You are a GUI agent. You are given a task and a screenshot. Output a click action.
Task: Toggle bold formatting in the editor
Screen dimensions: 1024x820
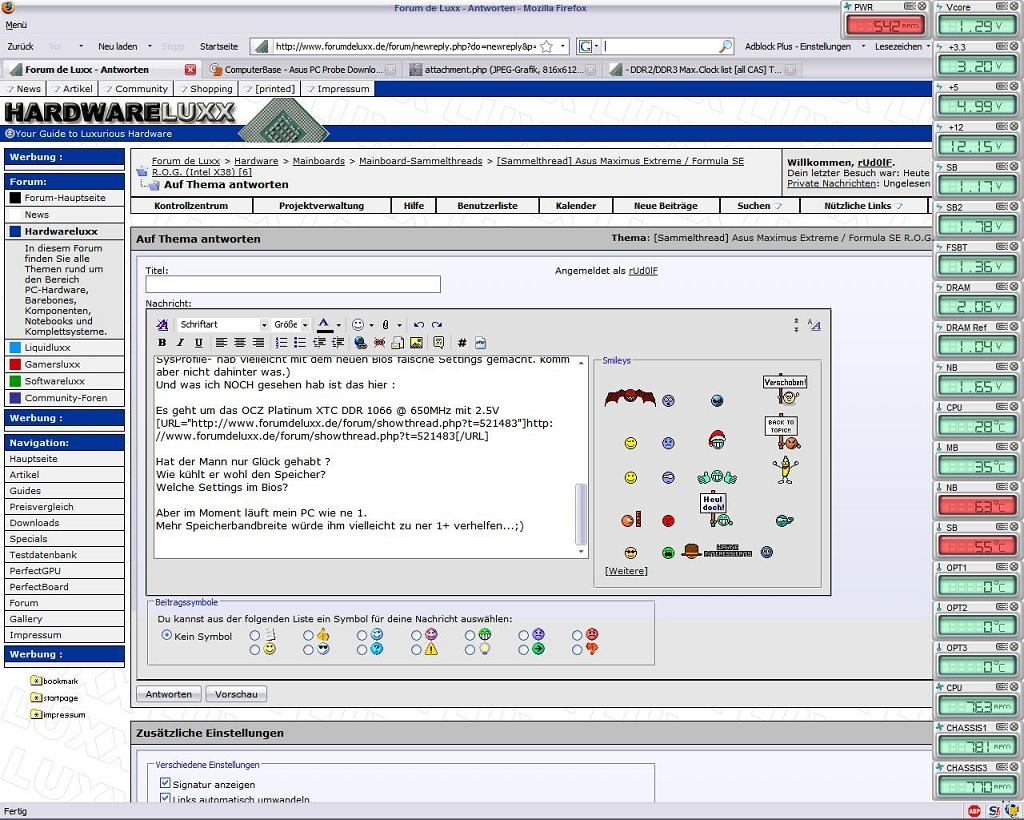(x=162, y=343)
